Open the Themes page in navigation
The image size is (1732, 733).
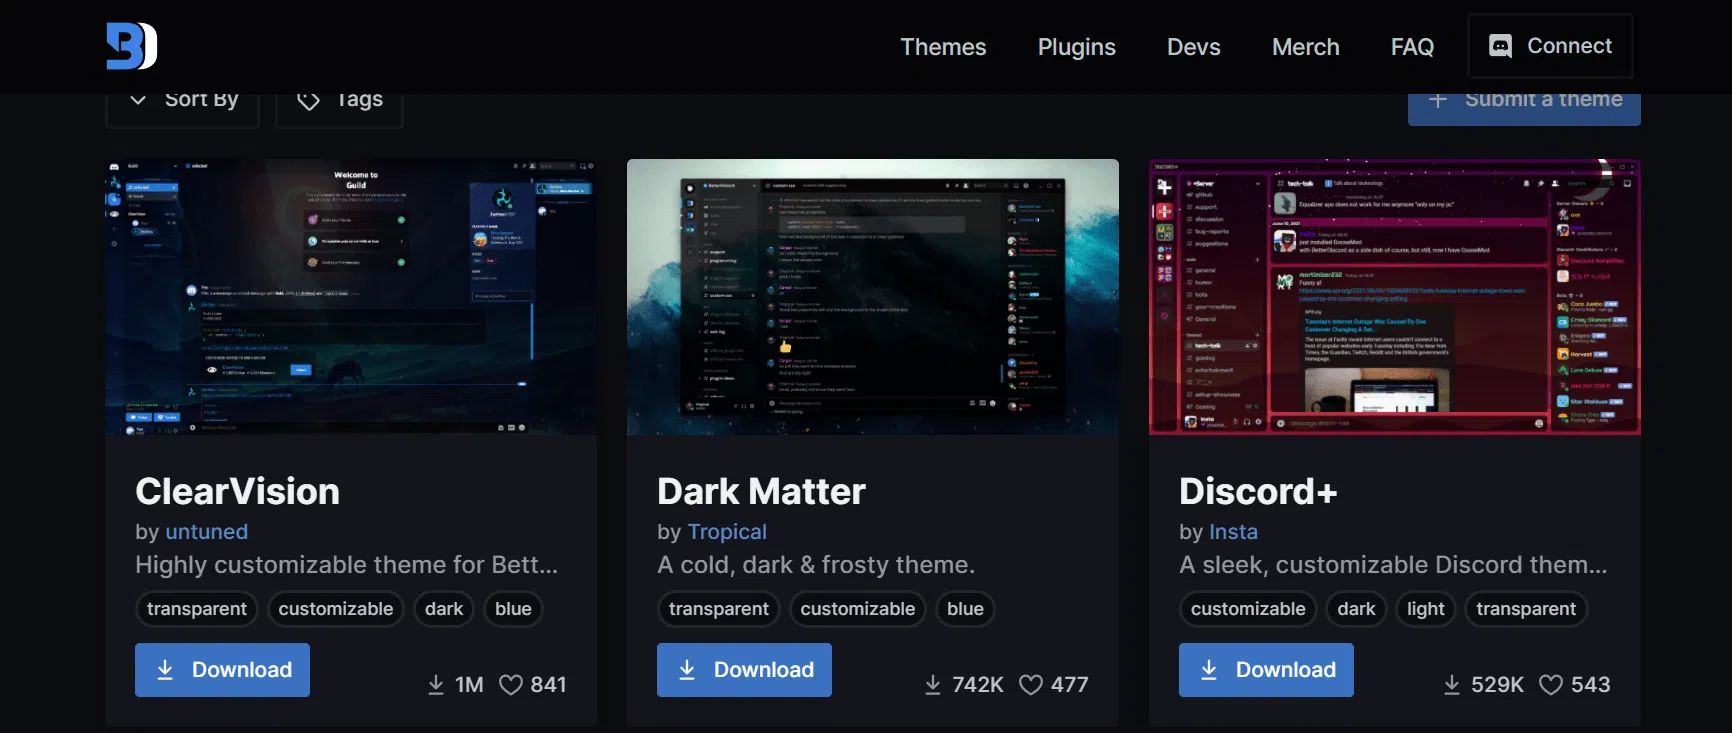[x=942, y=47]
